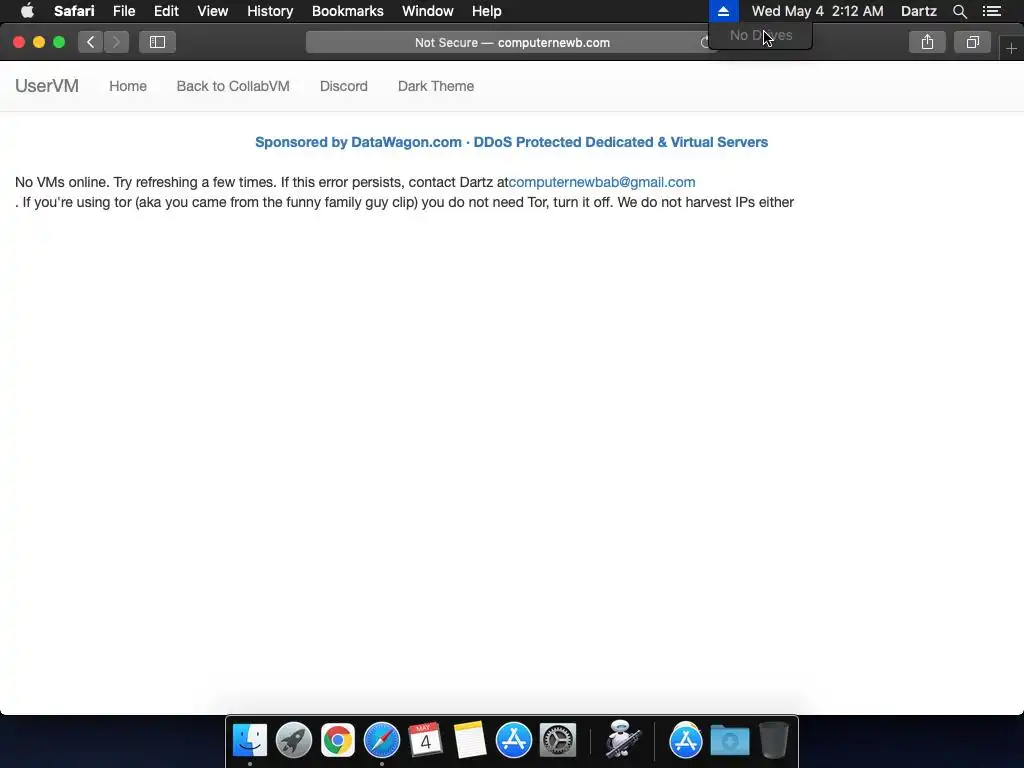The height and width of the screenshot is (768, 1024).
Task: Open the Apple menu
Action: (x=27, y=11)
